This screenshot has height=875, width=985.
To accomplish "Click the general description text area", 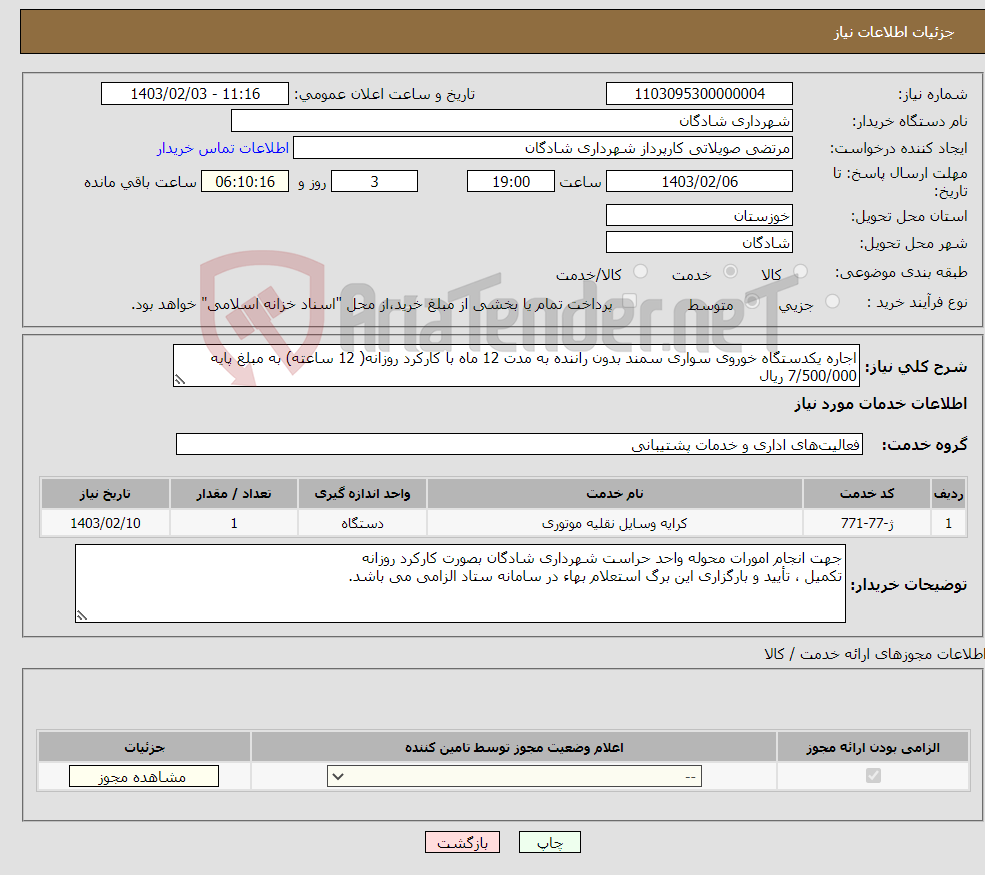I will (516, 366).
